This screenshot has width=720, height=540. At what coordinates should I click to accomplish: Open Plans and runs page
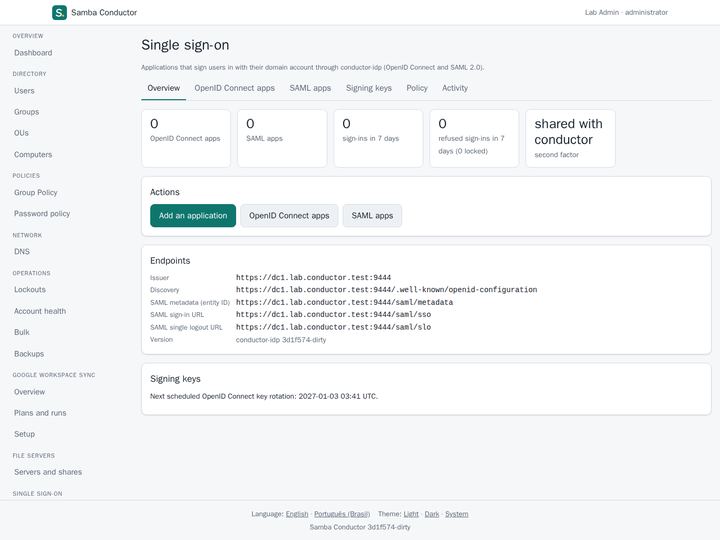[x=40, y=413]
